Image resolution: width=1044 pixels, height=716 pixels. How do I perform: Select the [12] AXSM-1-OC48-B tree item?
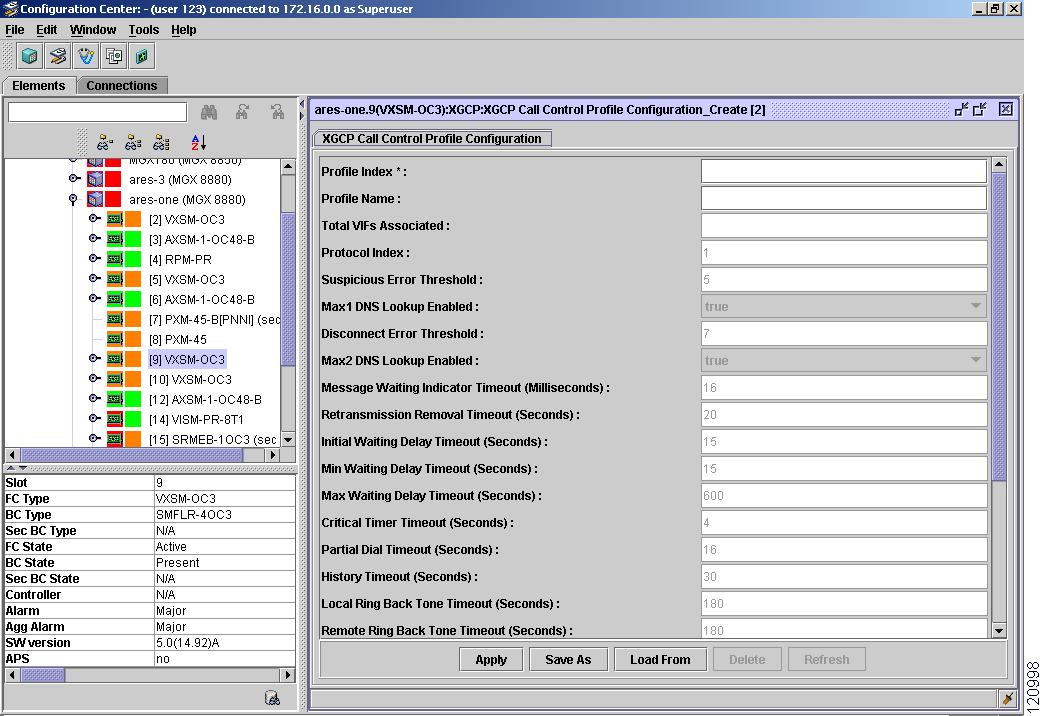point(205,399)
